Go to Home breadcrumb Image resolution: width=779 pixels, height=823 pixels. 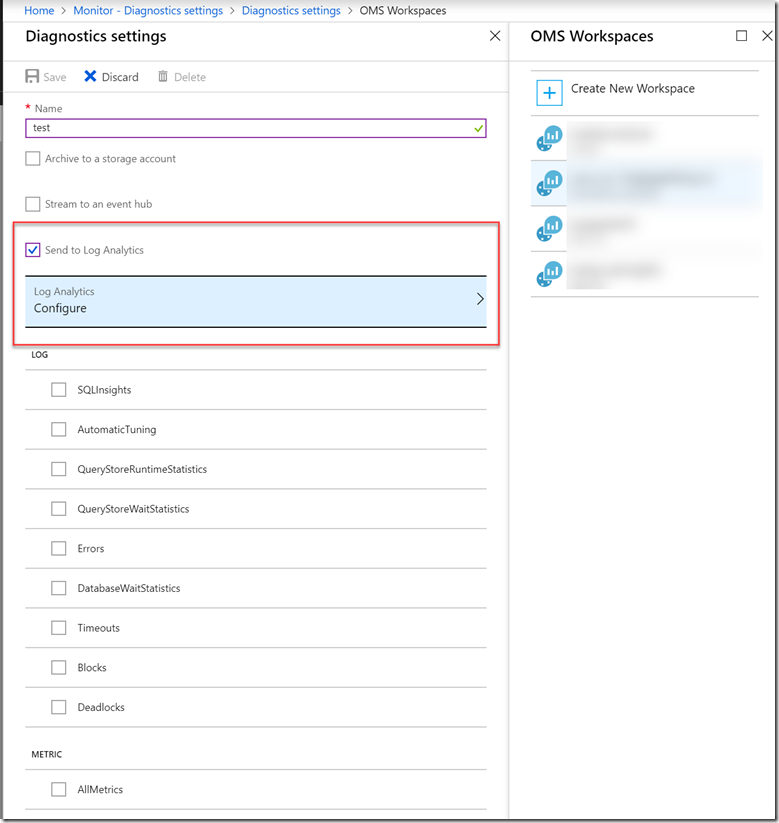[39, 10]
